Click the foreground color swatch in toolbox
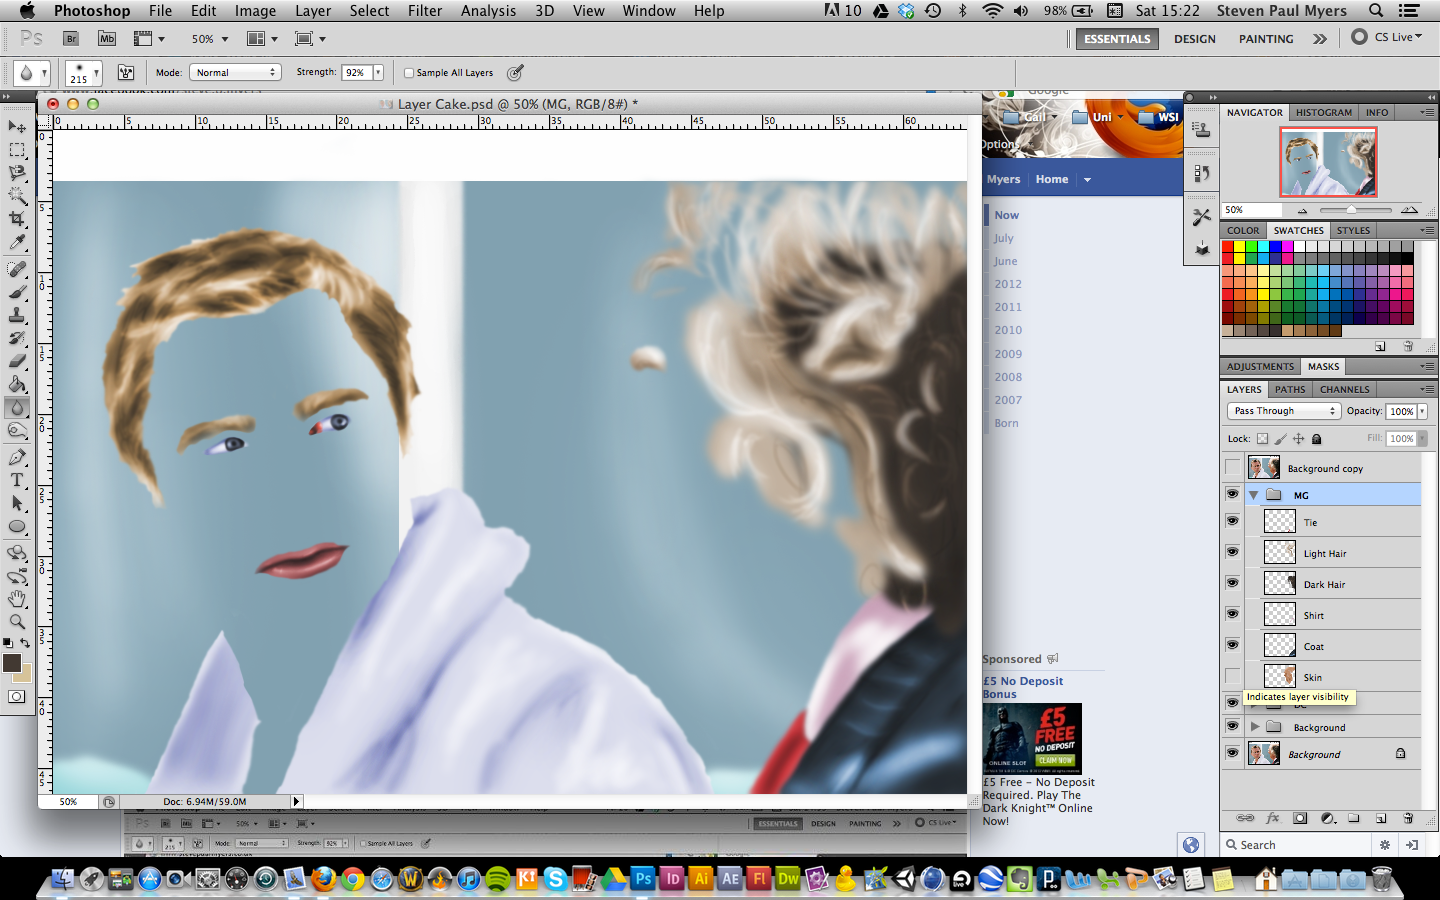The width and height of the screenshot is (1440, 900). point(10,662)
